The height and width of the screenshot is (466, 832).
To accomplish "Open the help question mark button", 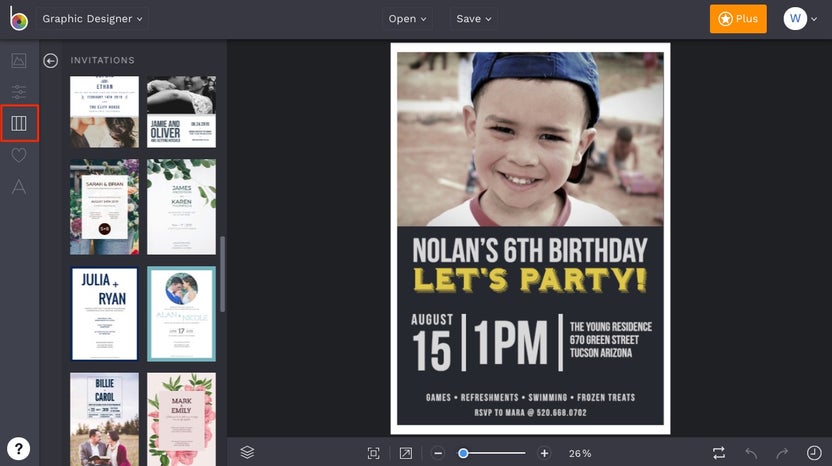I will pyautogui.click(x=19, y=448).
